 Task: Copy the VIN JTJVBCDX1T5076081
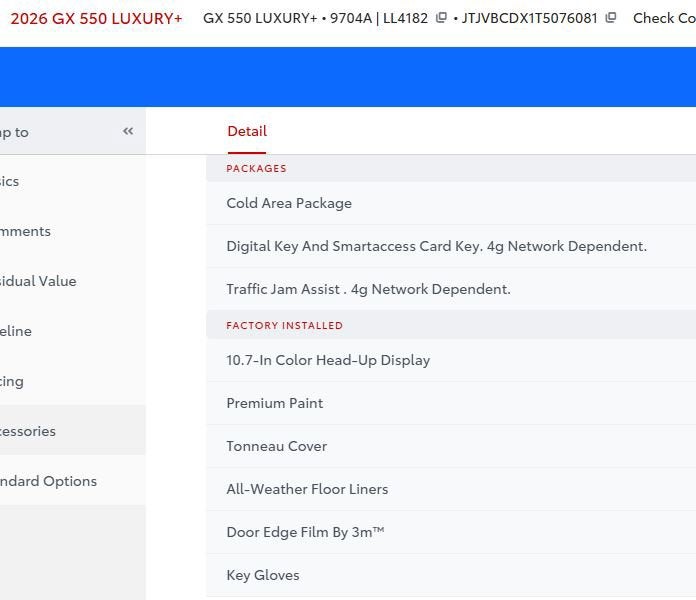tap(611, 18)
